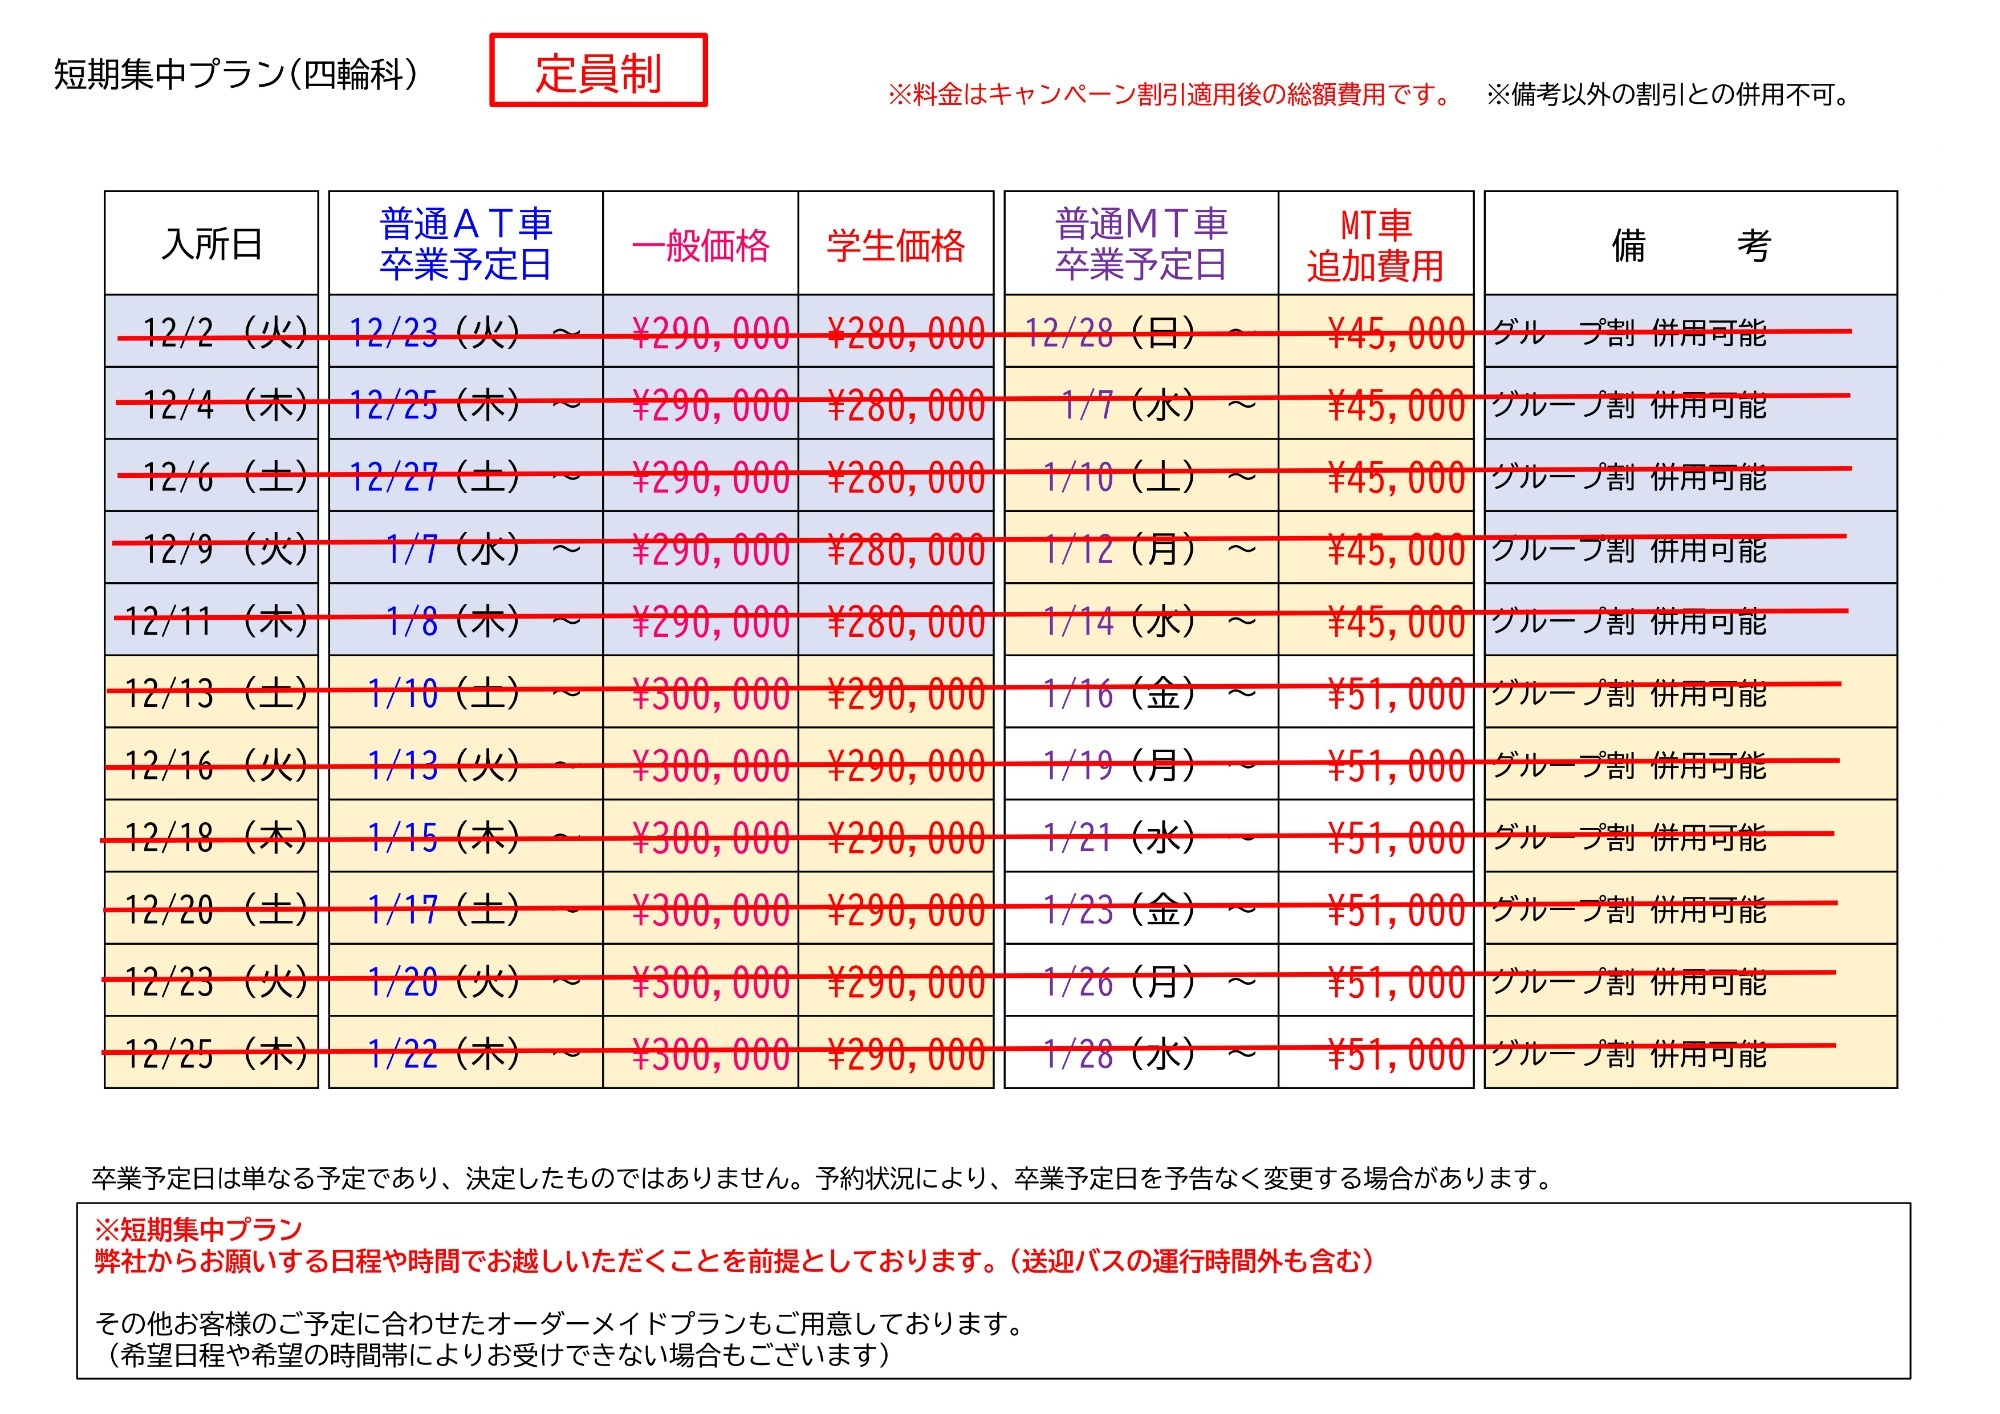Click the ※備考以外の割引 notice text

[x=1668, y=95]
